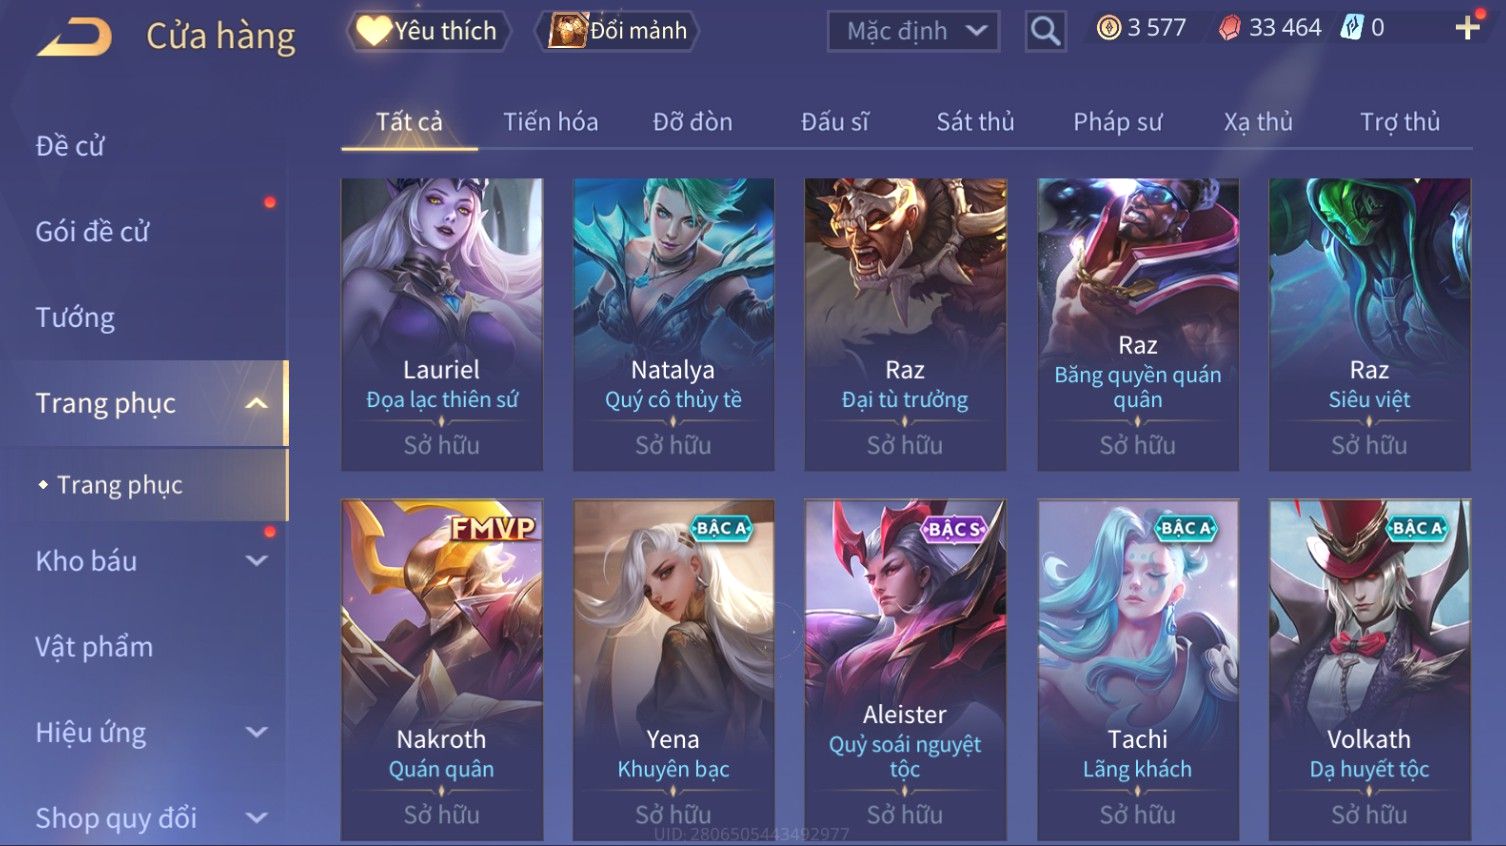1506x846 pixels.
Task: Select the Tiến hóa tab
Action: (550, 122)
